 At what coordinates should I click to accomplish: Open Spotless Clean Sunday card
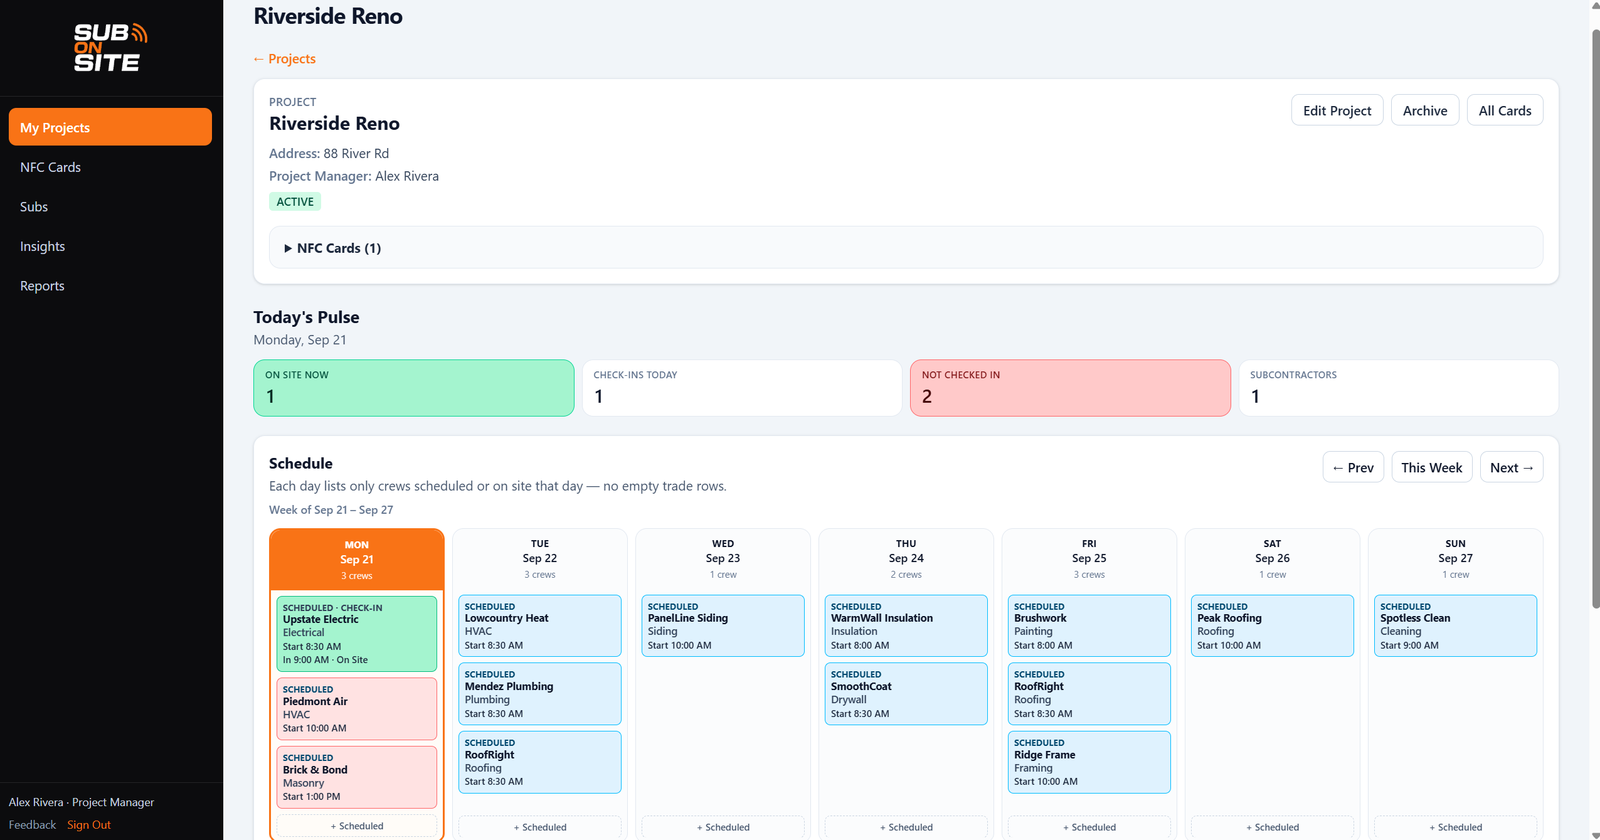pyautogui.click(x=1455, y=626)
